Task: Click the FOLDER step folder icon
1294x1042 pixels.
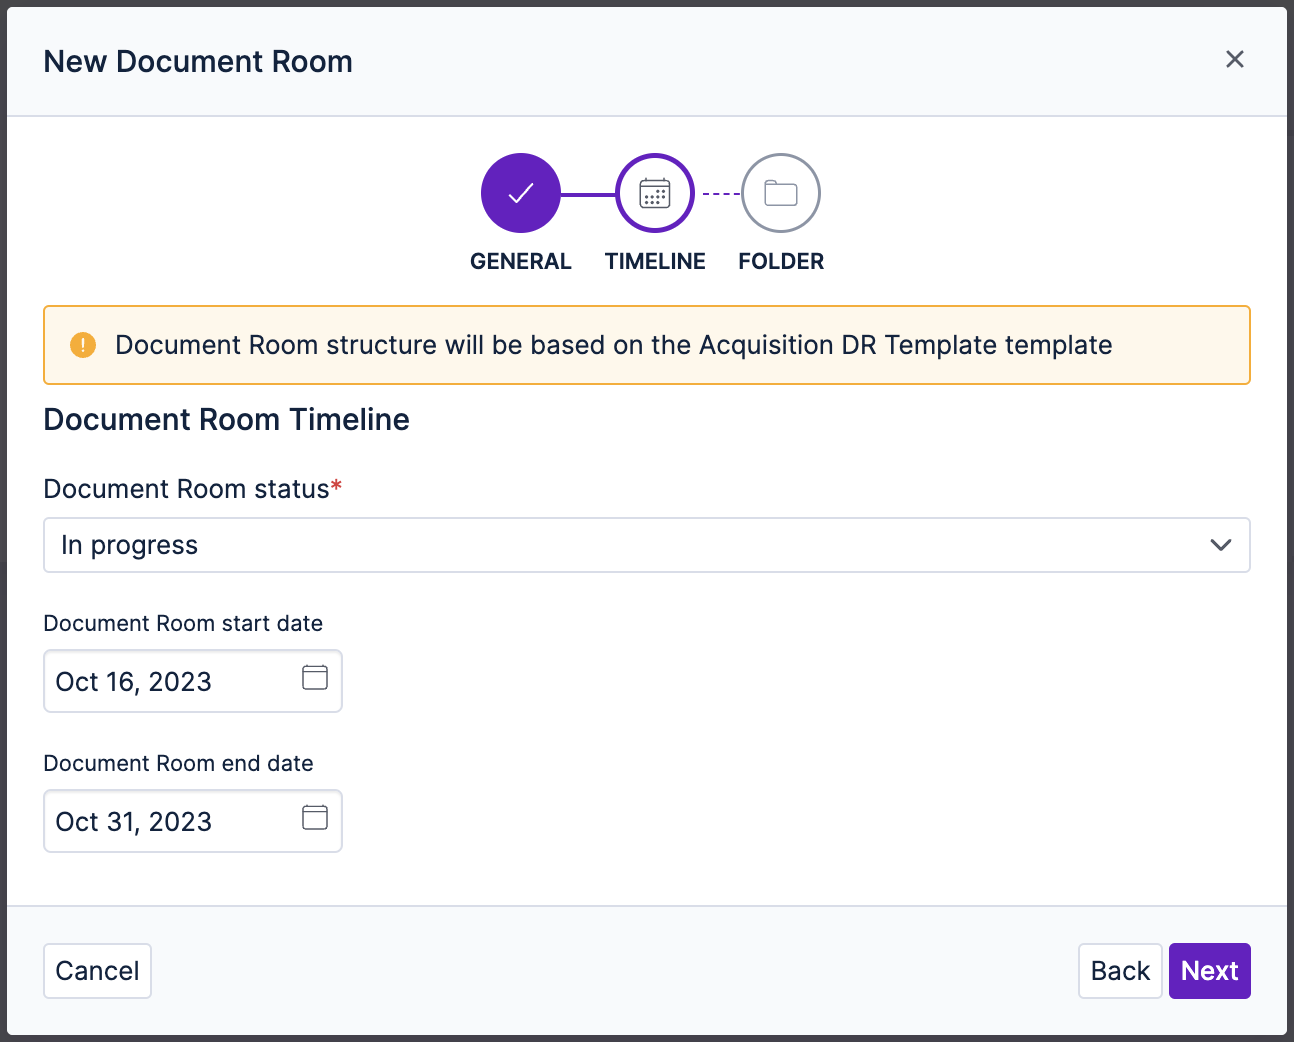Action: tap(780, 193)
